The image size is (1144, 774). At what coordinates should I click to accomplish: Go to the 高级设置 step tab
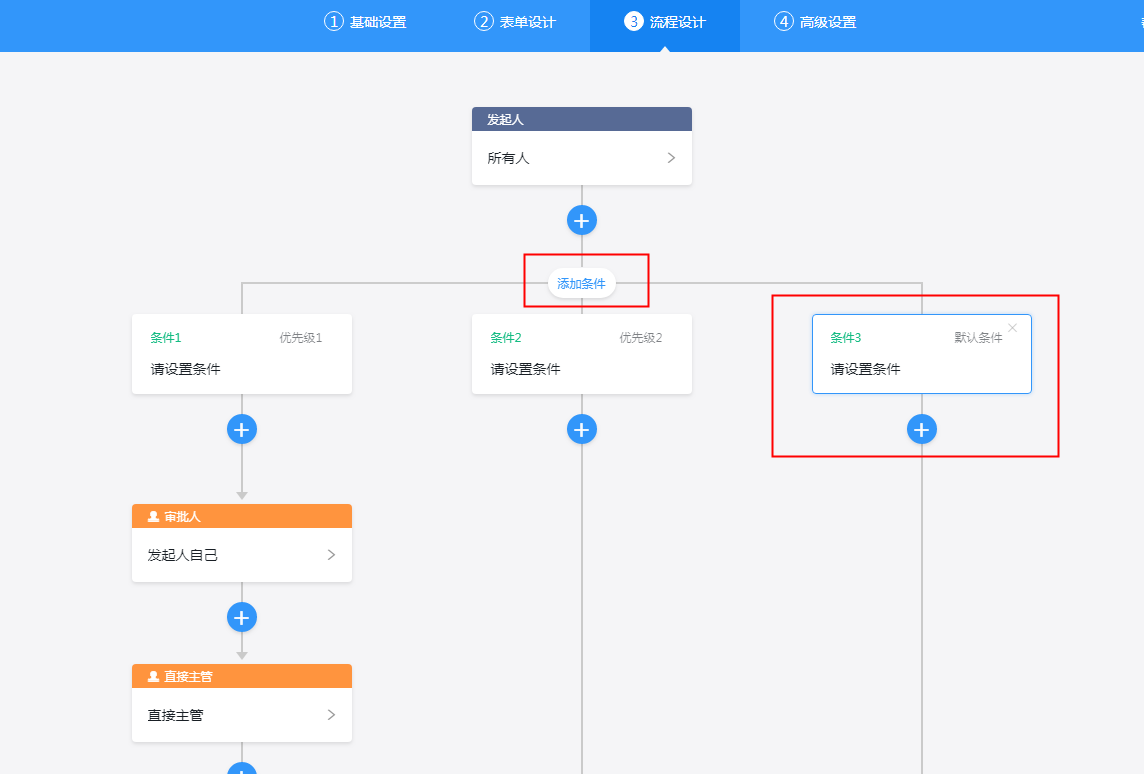click(x=815, y=22)
